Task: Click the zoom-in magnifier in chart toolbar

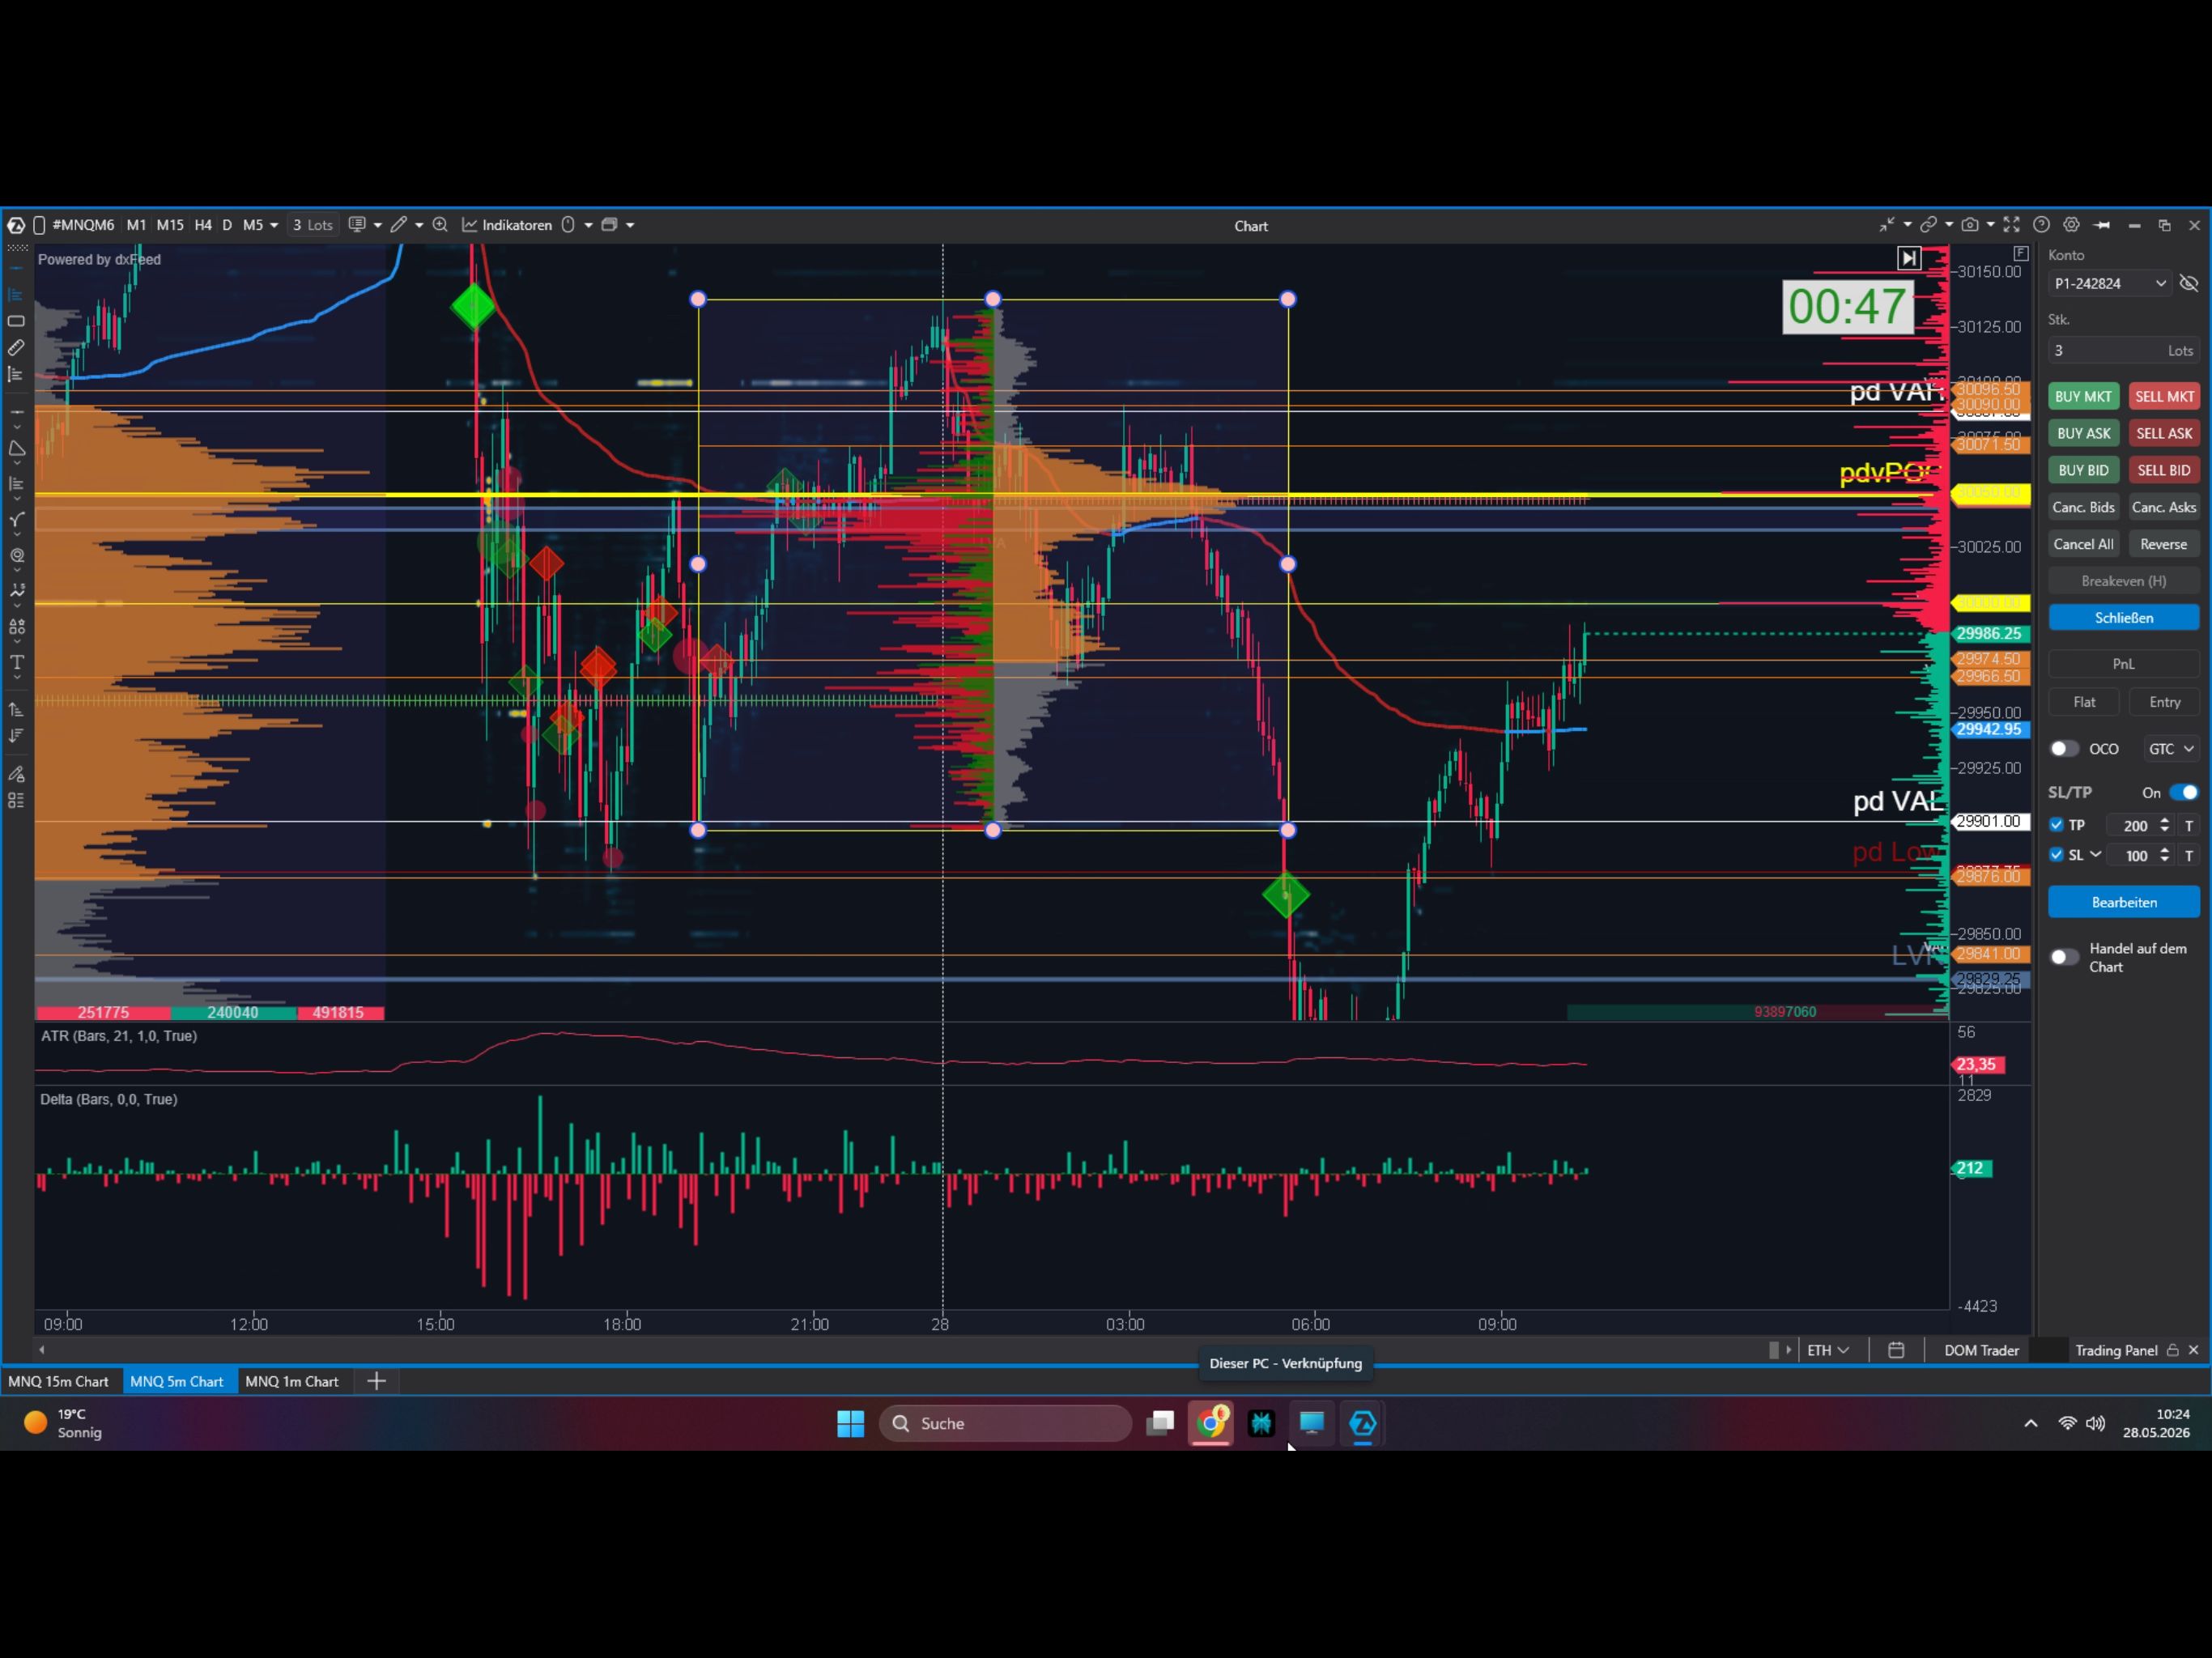Action: click(x=440, y=225)
